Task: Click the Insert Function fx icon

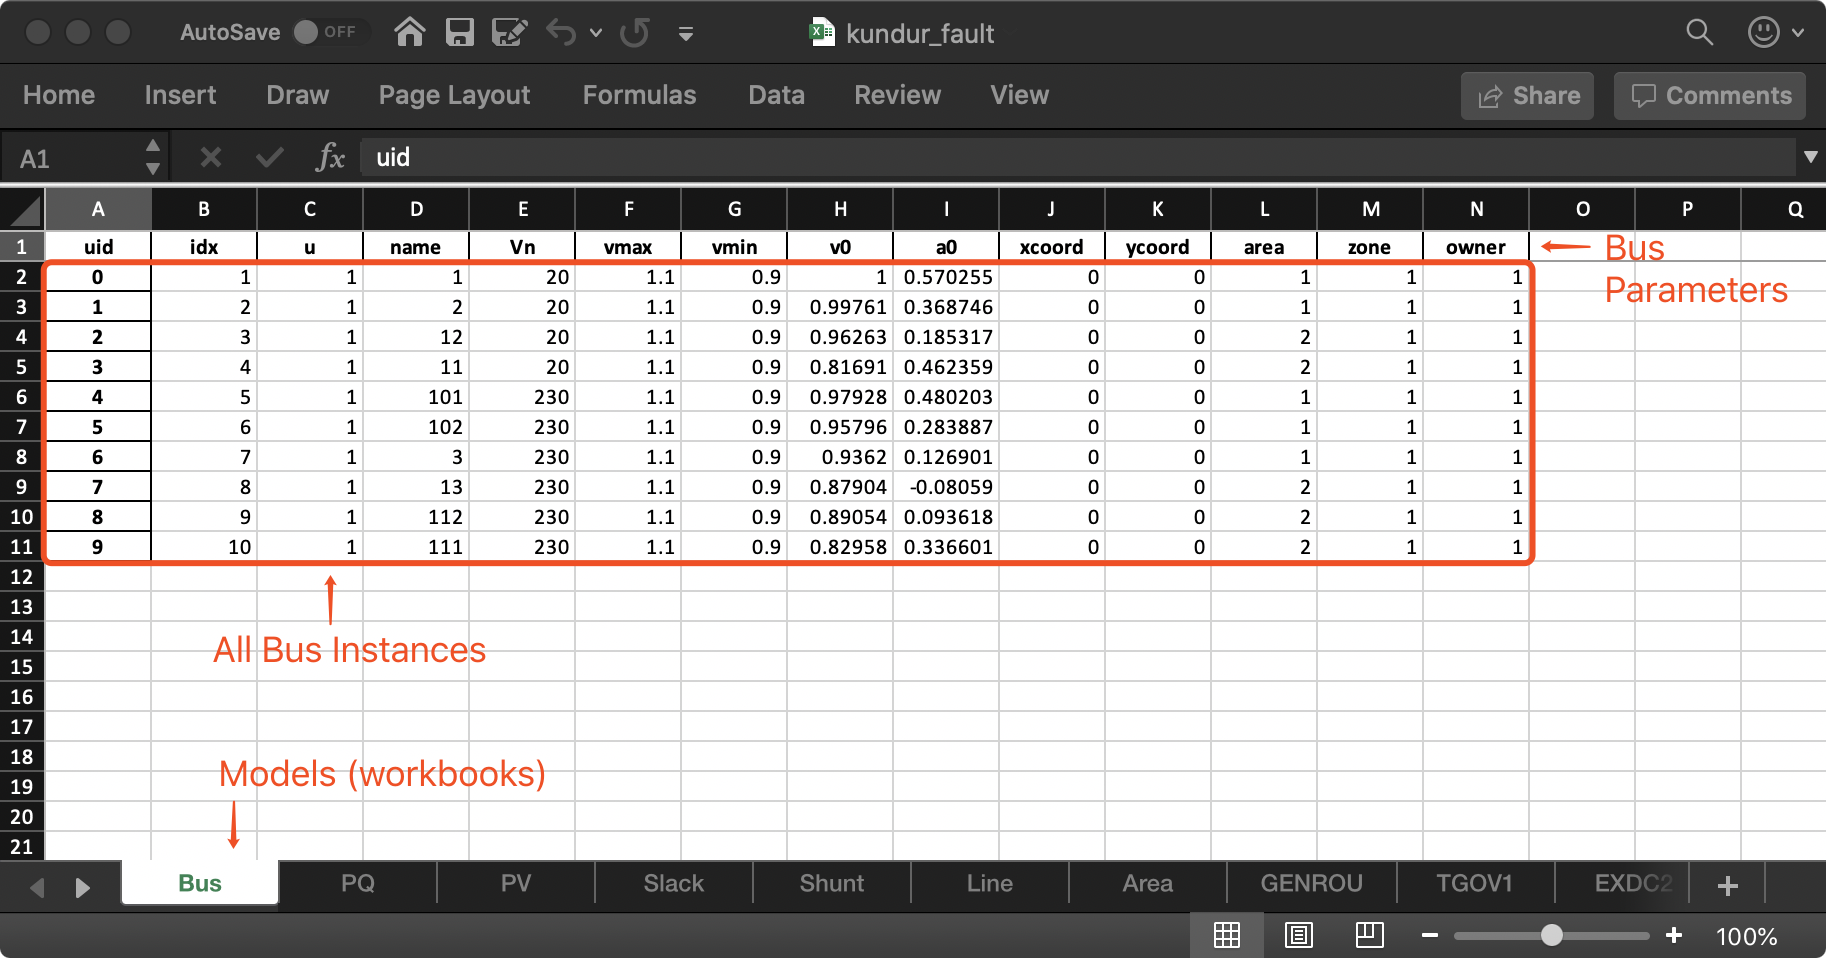Action: pyautogui.click(x=330, y=157)
